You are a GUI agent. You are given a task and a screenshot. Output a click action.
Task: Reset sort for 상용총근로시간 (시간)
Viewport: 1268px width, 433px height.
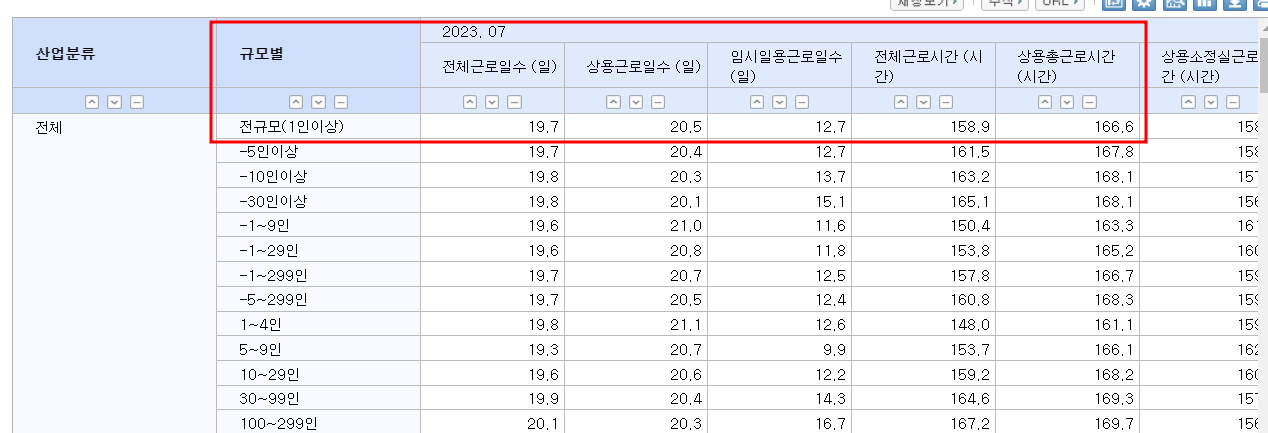tap(1091, 101)
